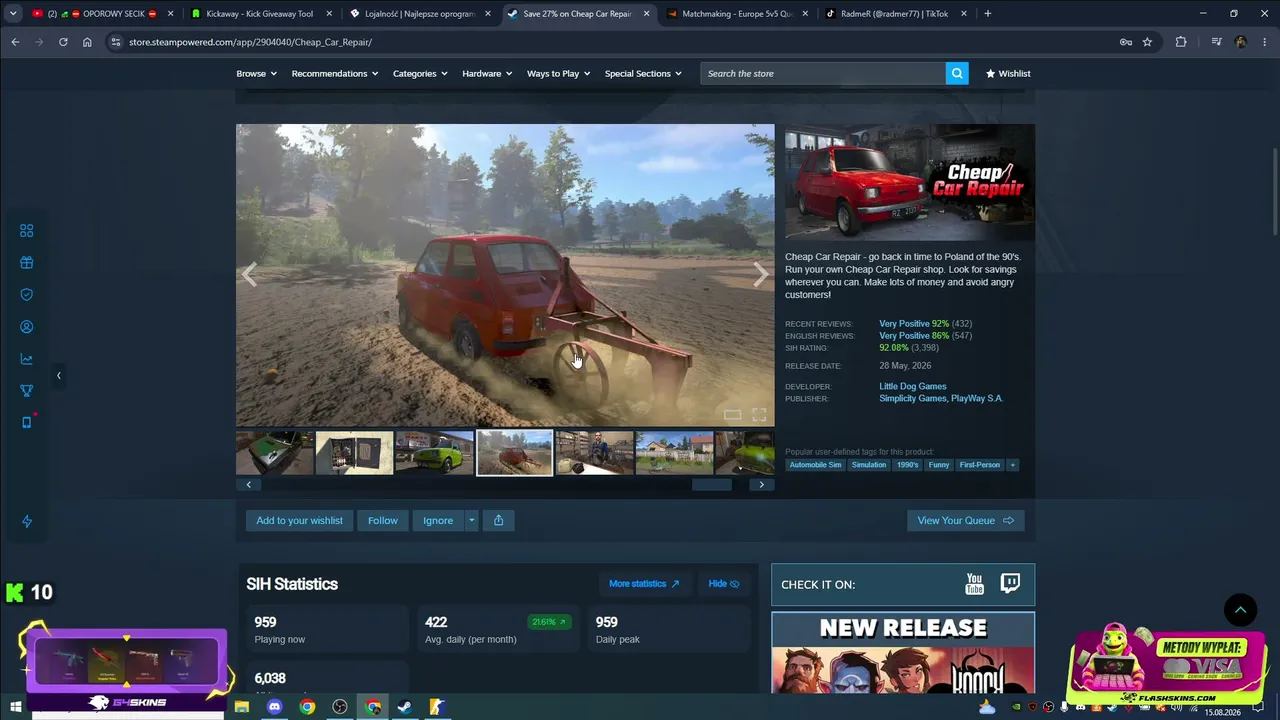Switch to the OPOROWY SECIK YouTube tab
This screenshot has height=720, width=1280.
click(x=101, y=14)
